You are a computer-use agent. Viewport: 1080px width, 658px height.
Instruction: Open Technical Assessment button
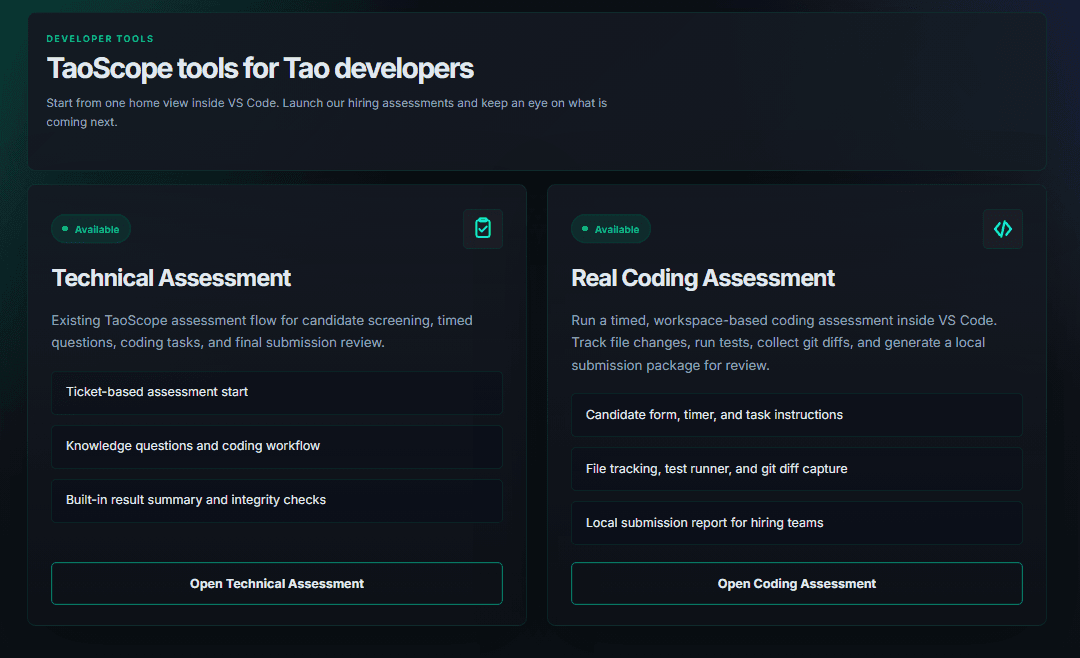[277, 584]
